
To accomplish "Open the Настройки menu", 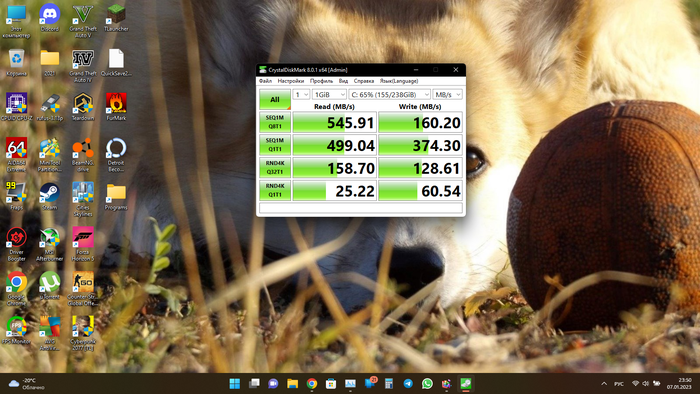I will (291, 81).
